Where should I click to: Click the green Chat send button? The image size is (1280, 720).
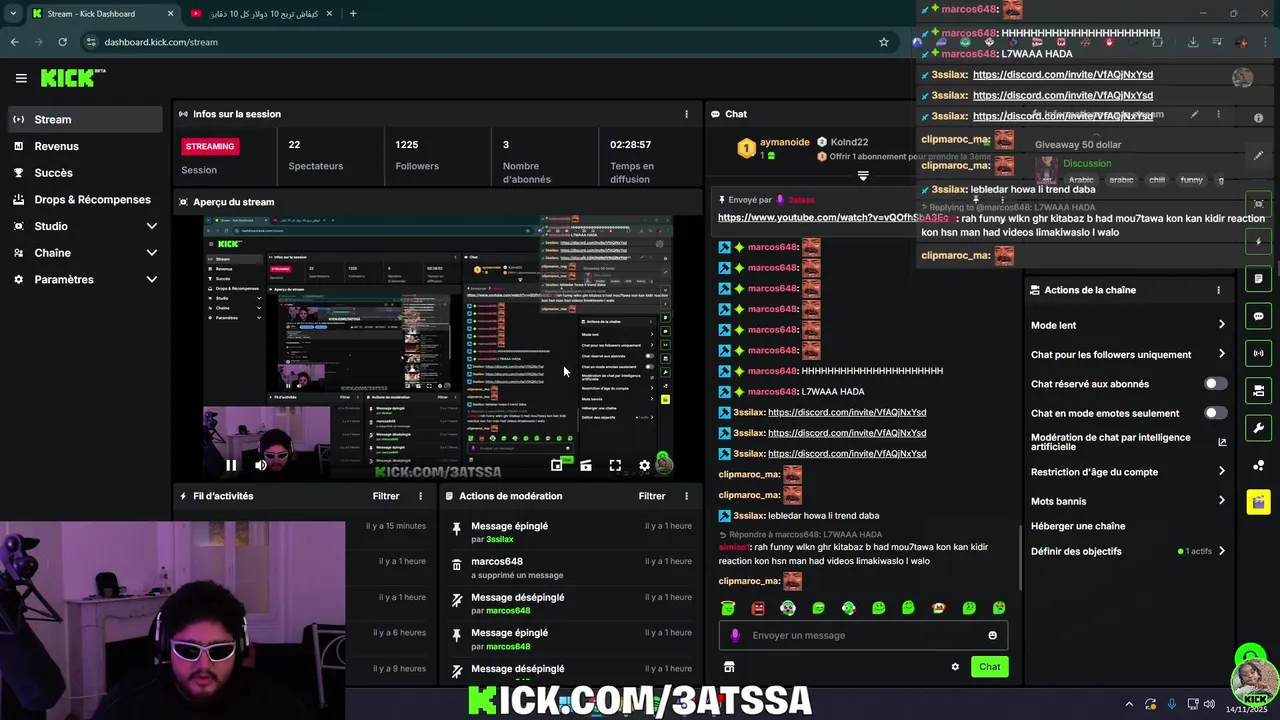(x=989, y=667)
